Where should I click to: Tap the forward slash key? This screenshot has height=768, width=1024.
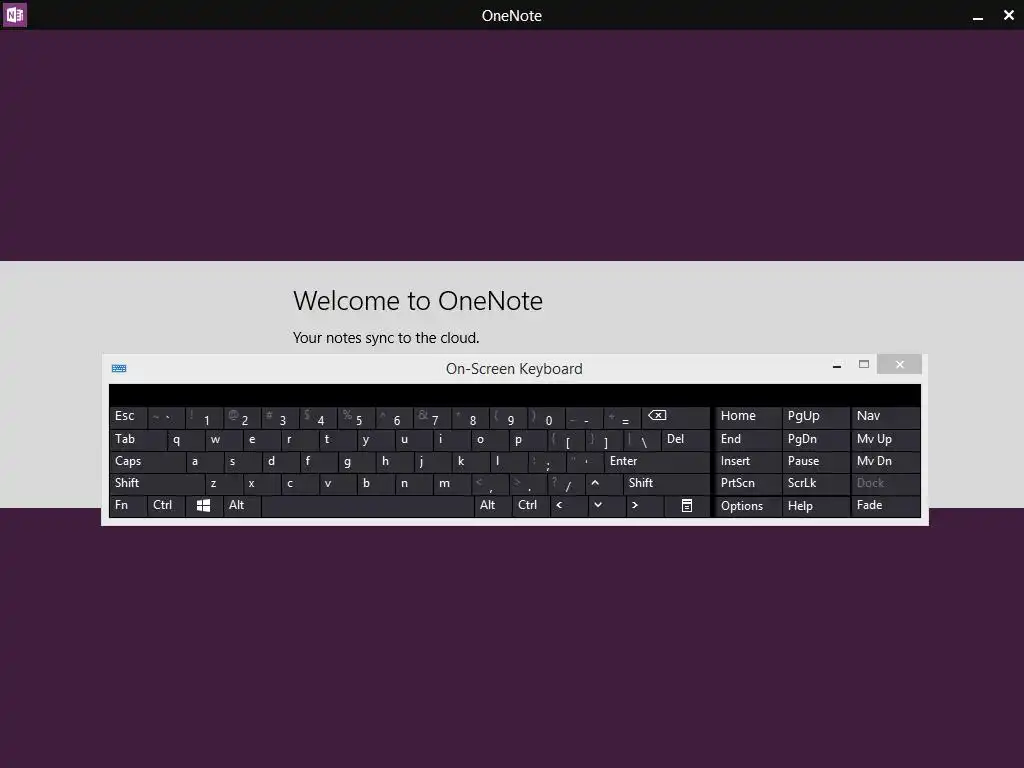click(566, 483)
